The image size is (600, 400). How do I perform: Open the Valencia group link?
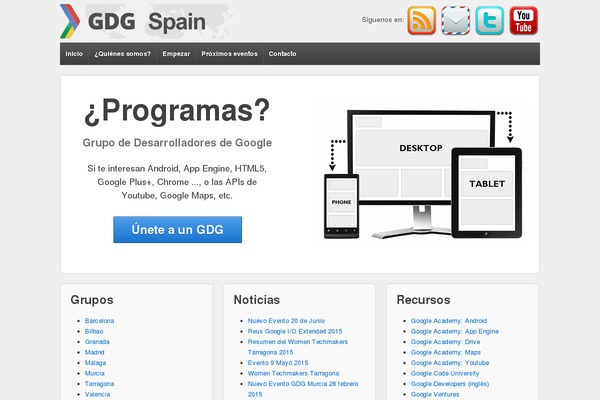(98, 394)
